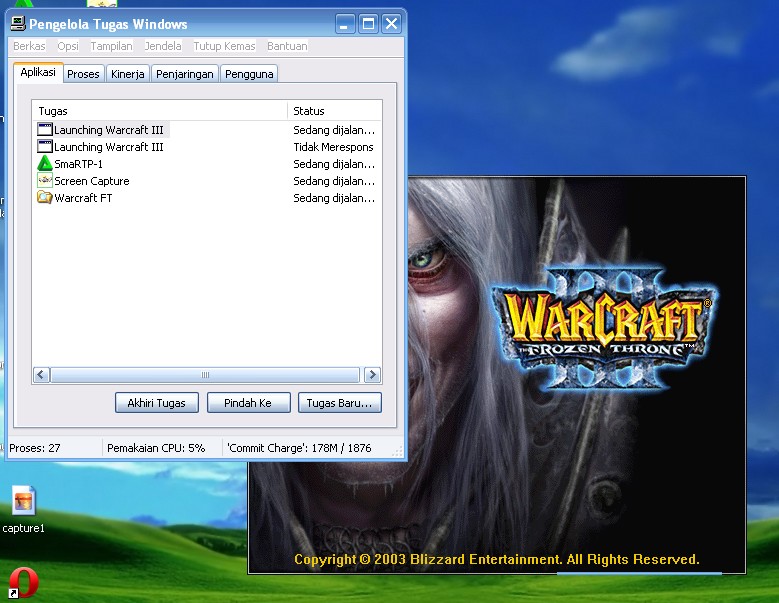Open the Bantuan menu
Viewport: 779px width, 603px height.
click(287, 46)
